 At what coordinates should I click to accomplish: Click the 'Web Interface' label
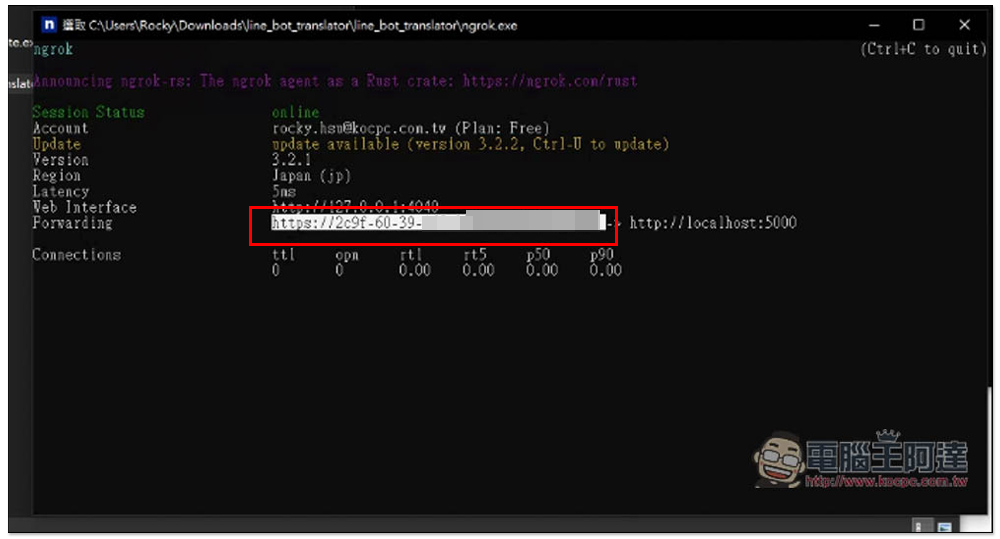(x=85, y=207)
